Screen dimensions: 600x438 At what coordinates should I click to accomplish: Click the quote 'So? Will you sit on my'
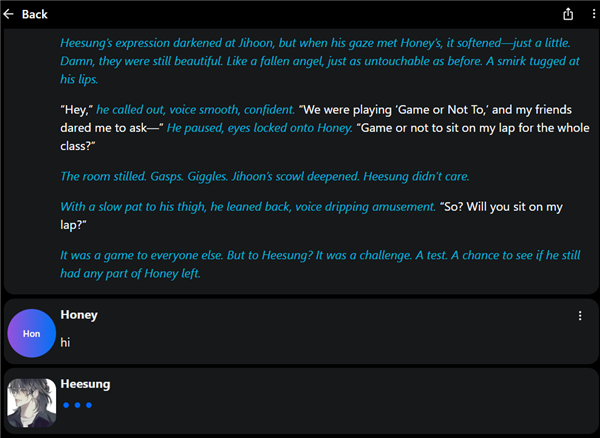tap(501, 207)
